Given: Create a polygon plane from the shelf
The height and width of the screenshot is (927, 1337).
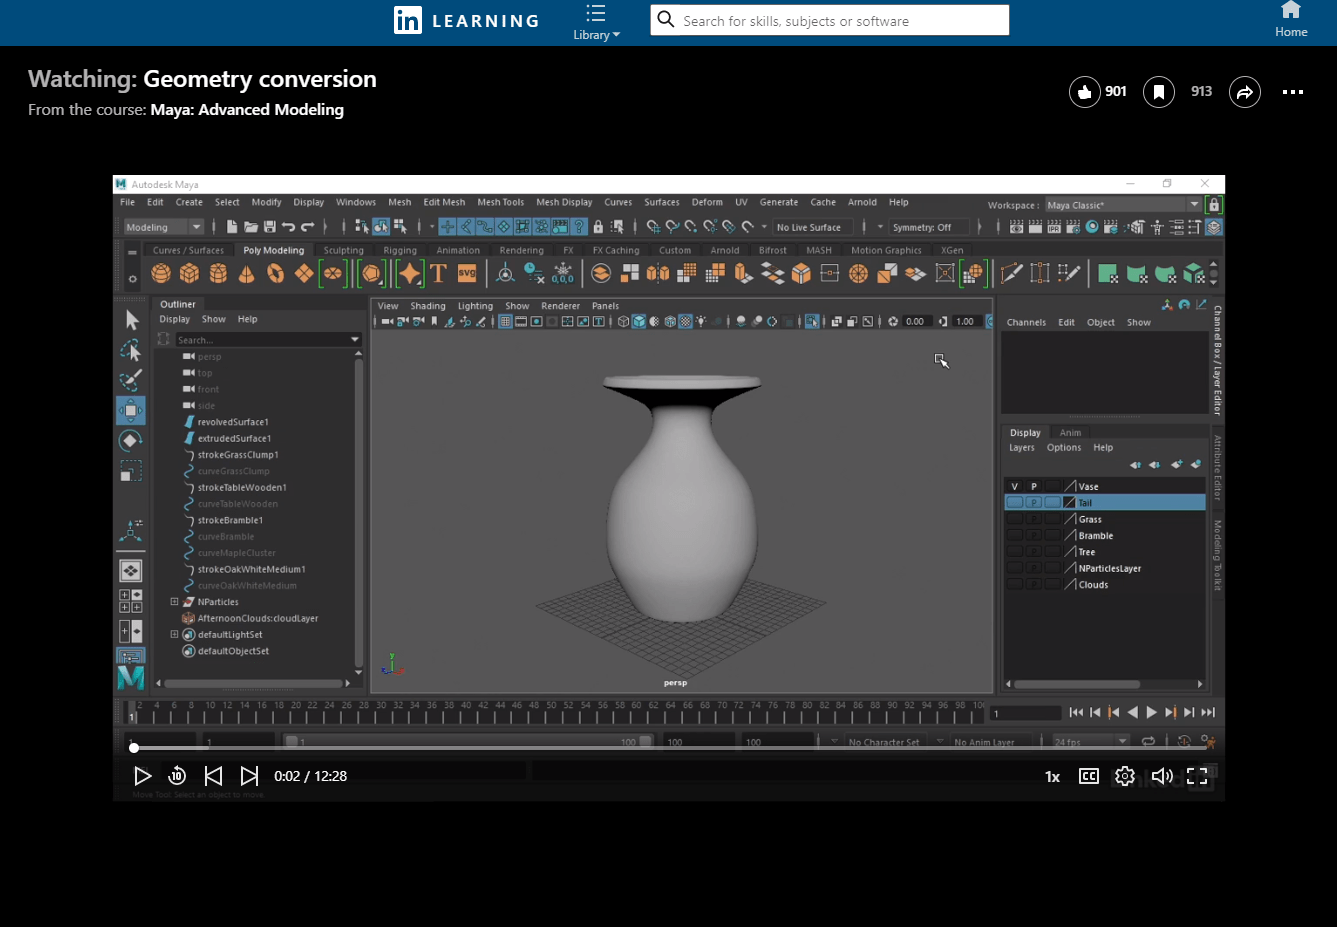Looking at the screenshot, I should coord(304,273).
